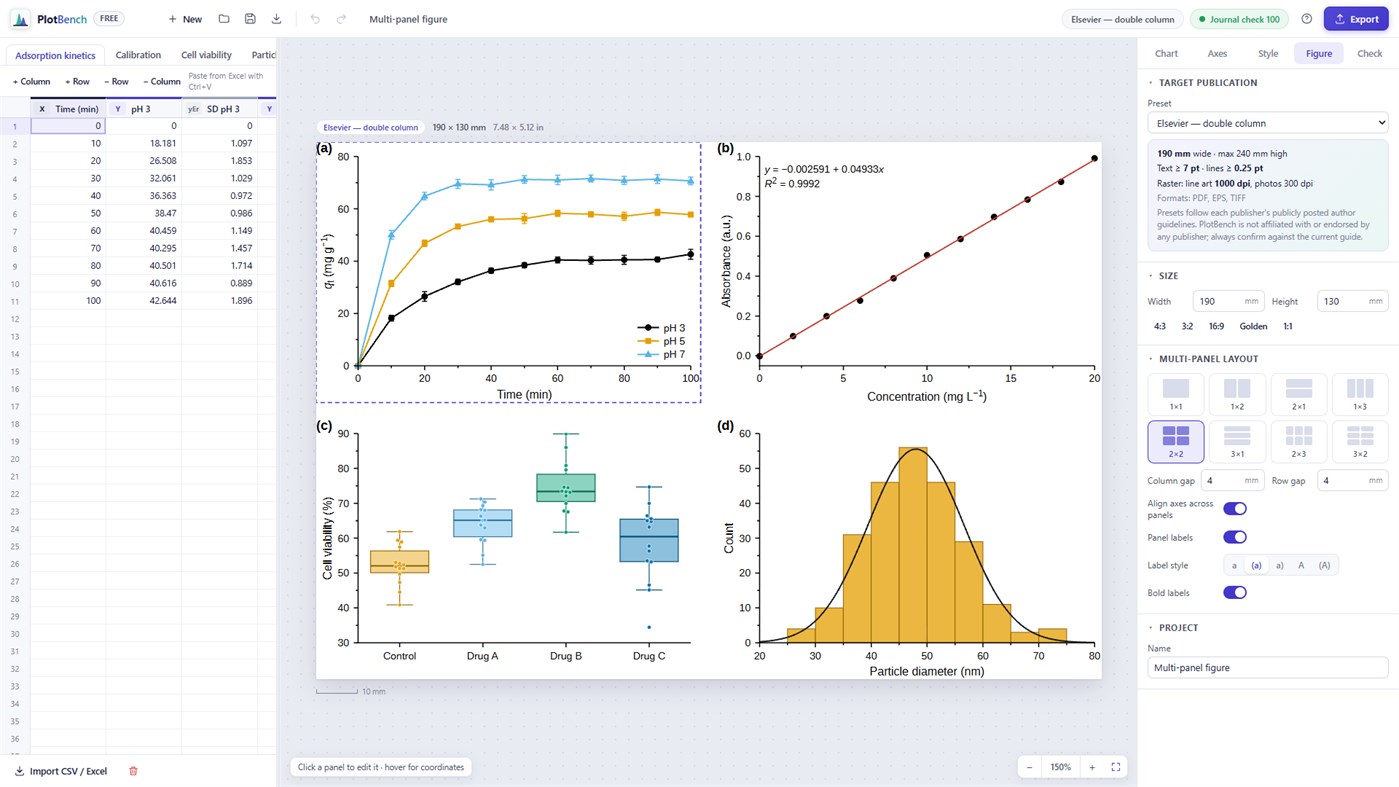Click the PlotBench logo icon
1399x787 pixels.
(x=20, y=19)
